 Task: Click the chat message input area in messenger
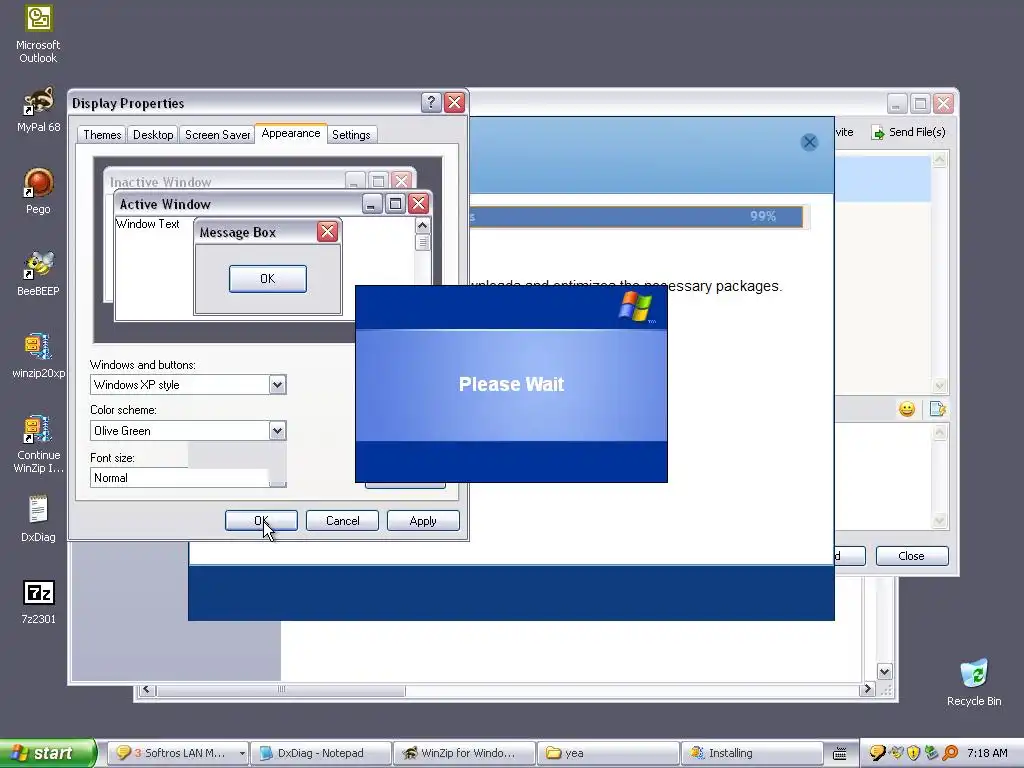[884, 477]
